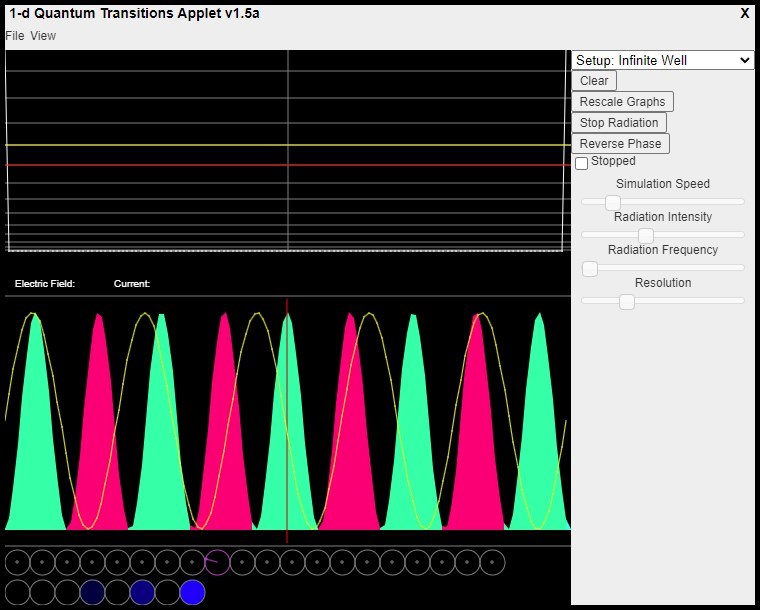Click the yellow horizontal energy level line
Screen dimensions: 760x610
[150, 145]
